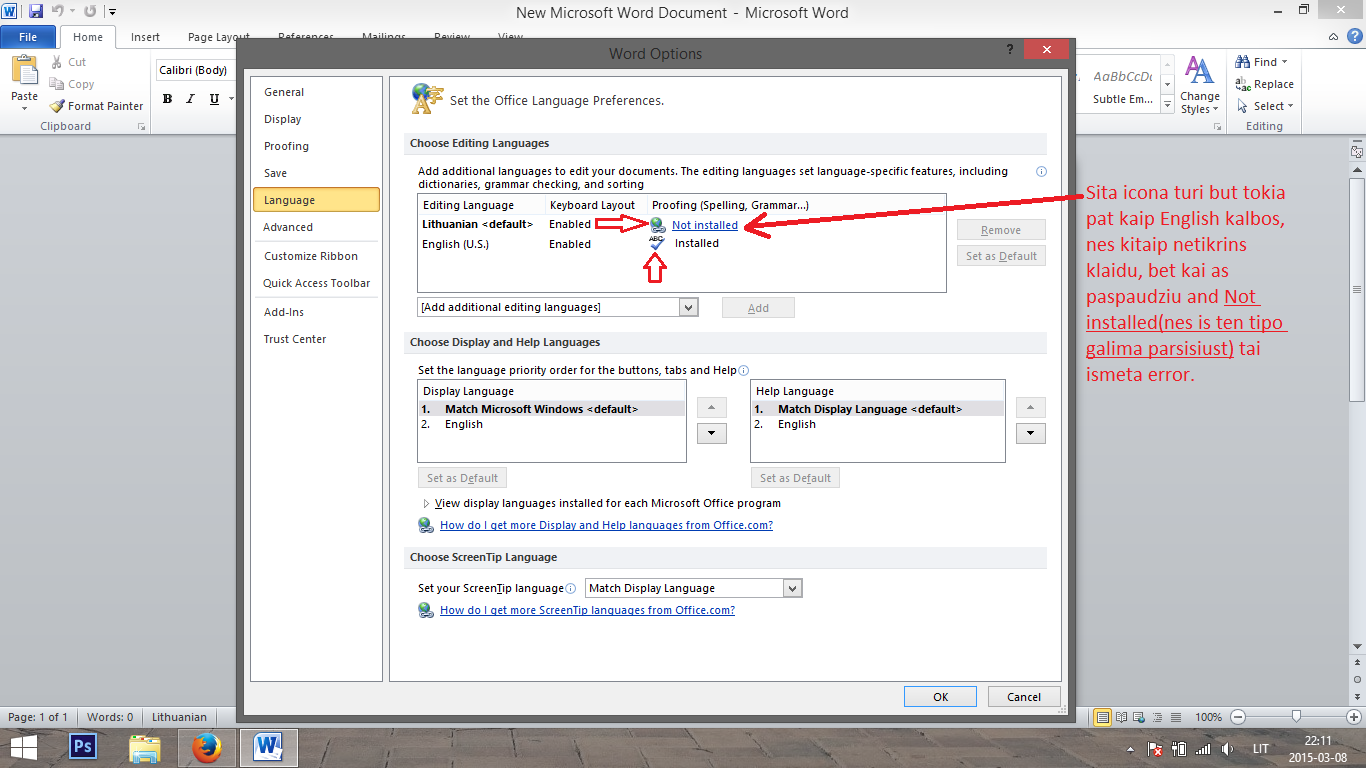Click the Redo icon in title bar
Viewport: 1366px width, 768px height.
pyautogui.click(x=90, y=12)
